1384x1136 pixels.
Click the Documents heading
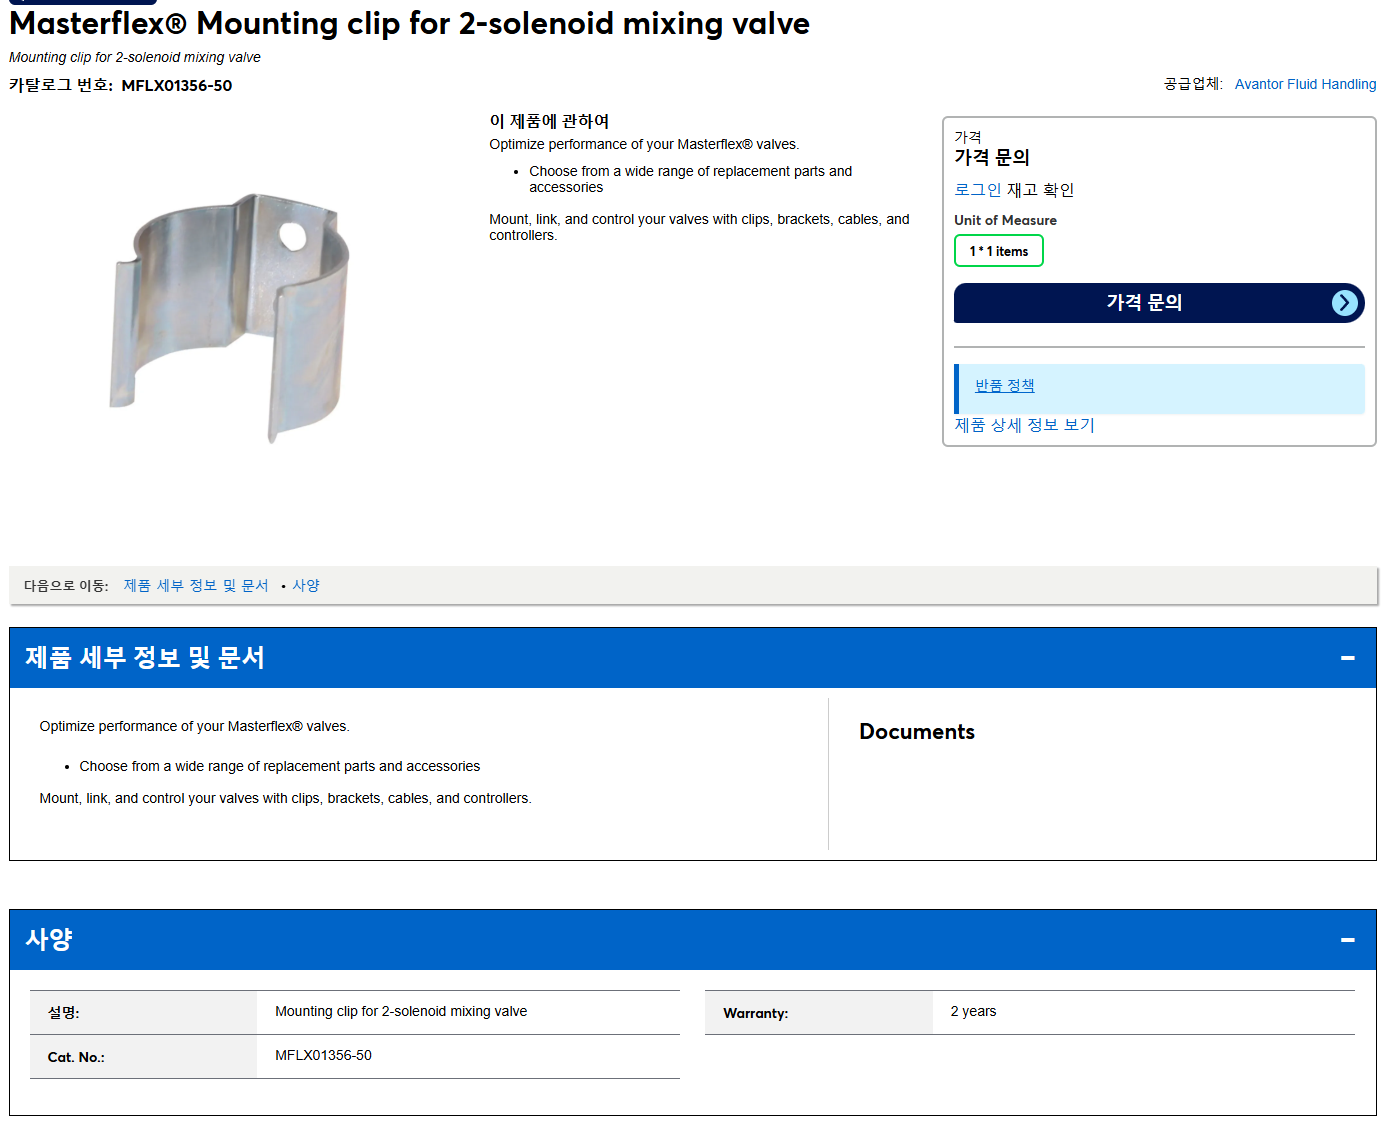[x=917, y=732]
